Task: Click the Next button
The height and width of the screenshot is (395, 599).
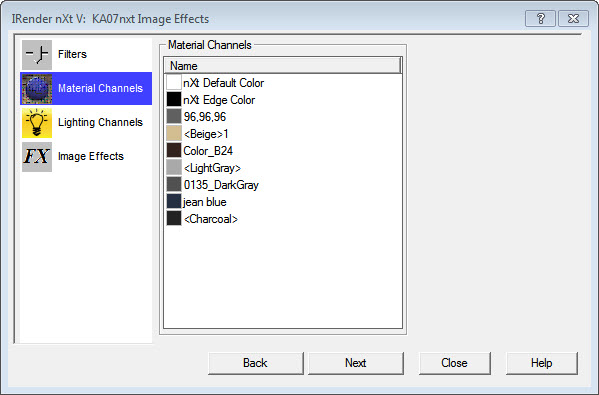Action: tap(356, 363)
